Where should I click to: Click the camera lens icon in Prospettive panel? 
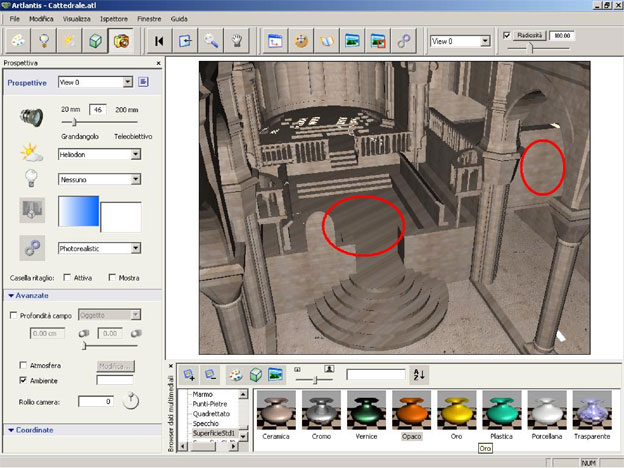coord(31,116)
